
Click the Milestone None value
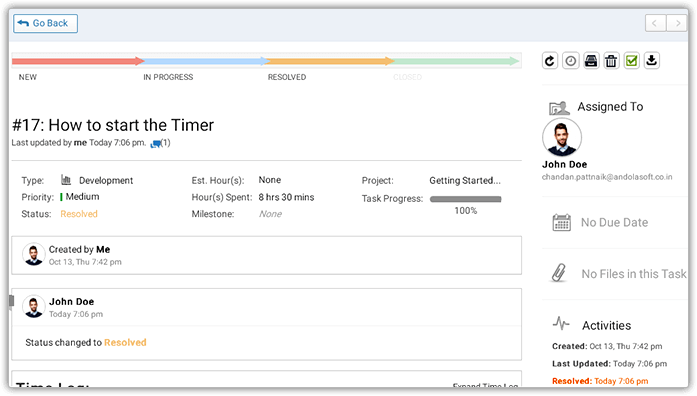270,214
